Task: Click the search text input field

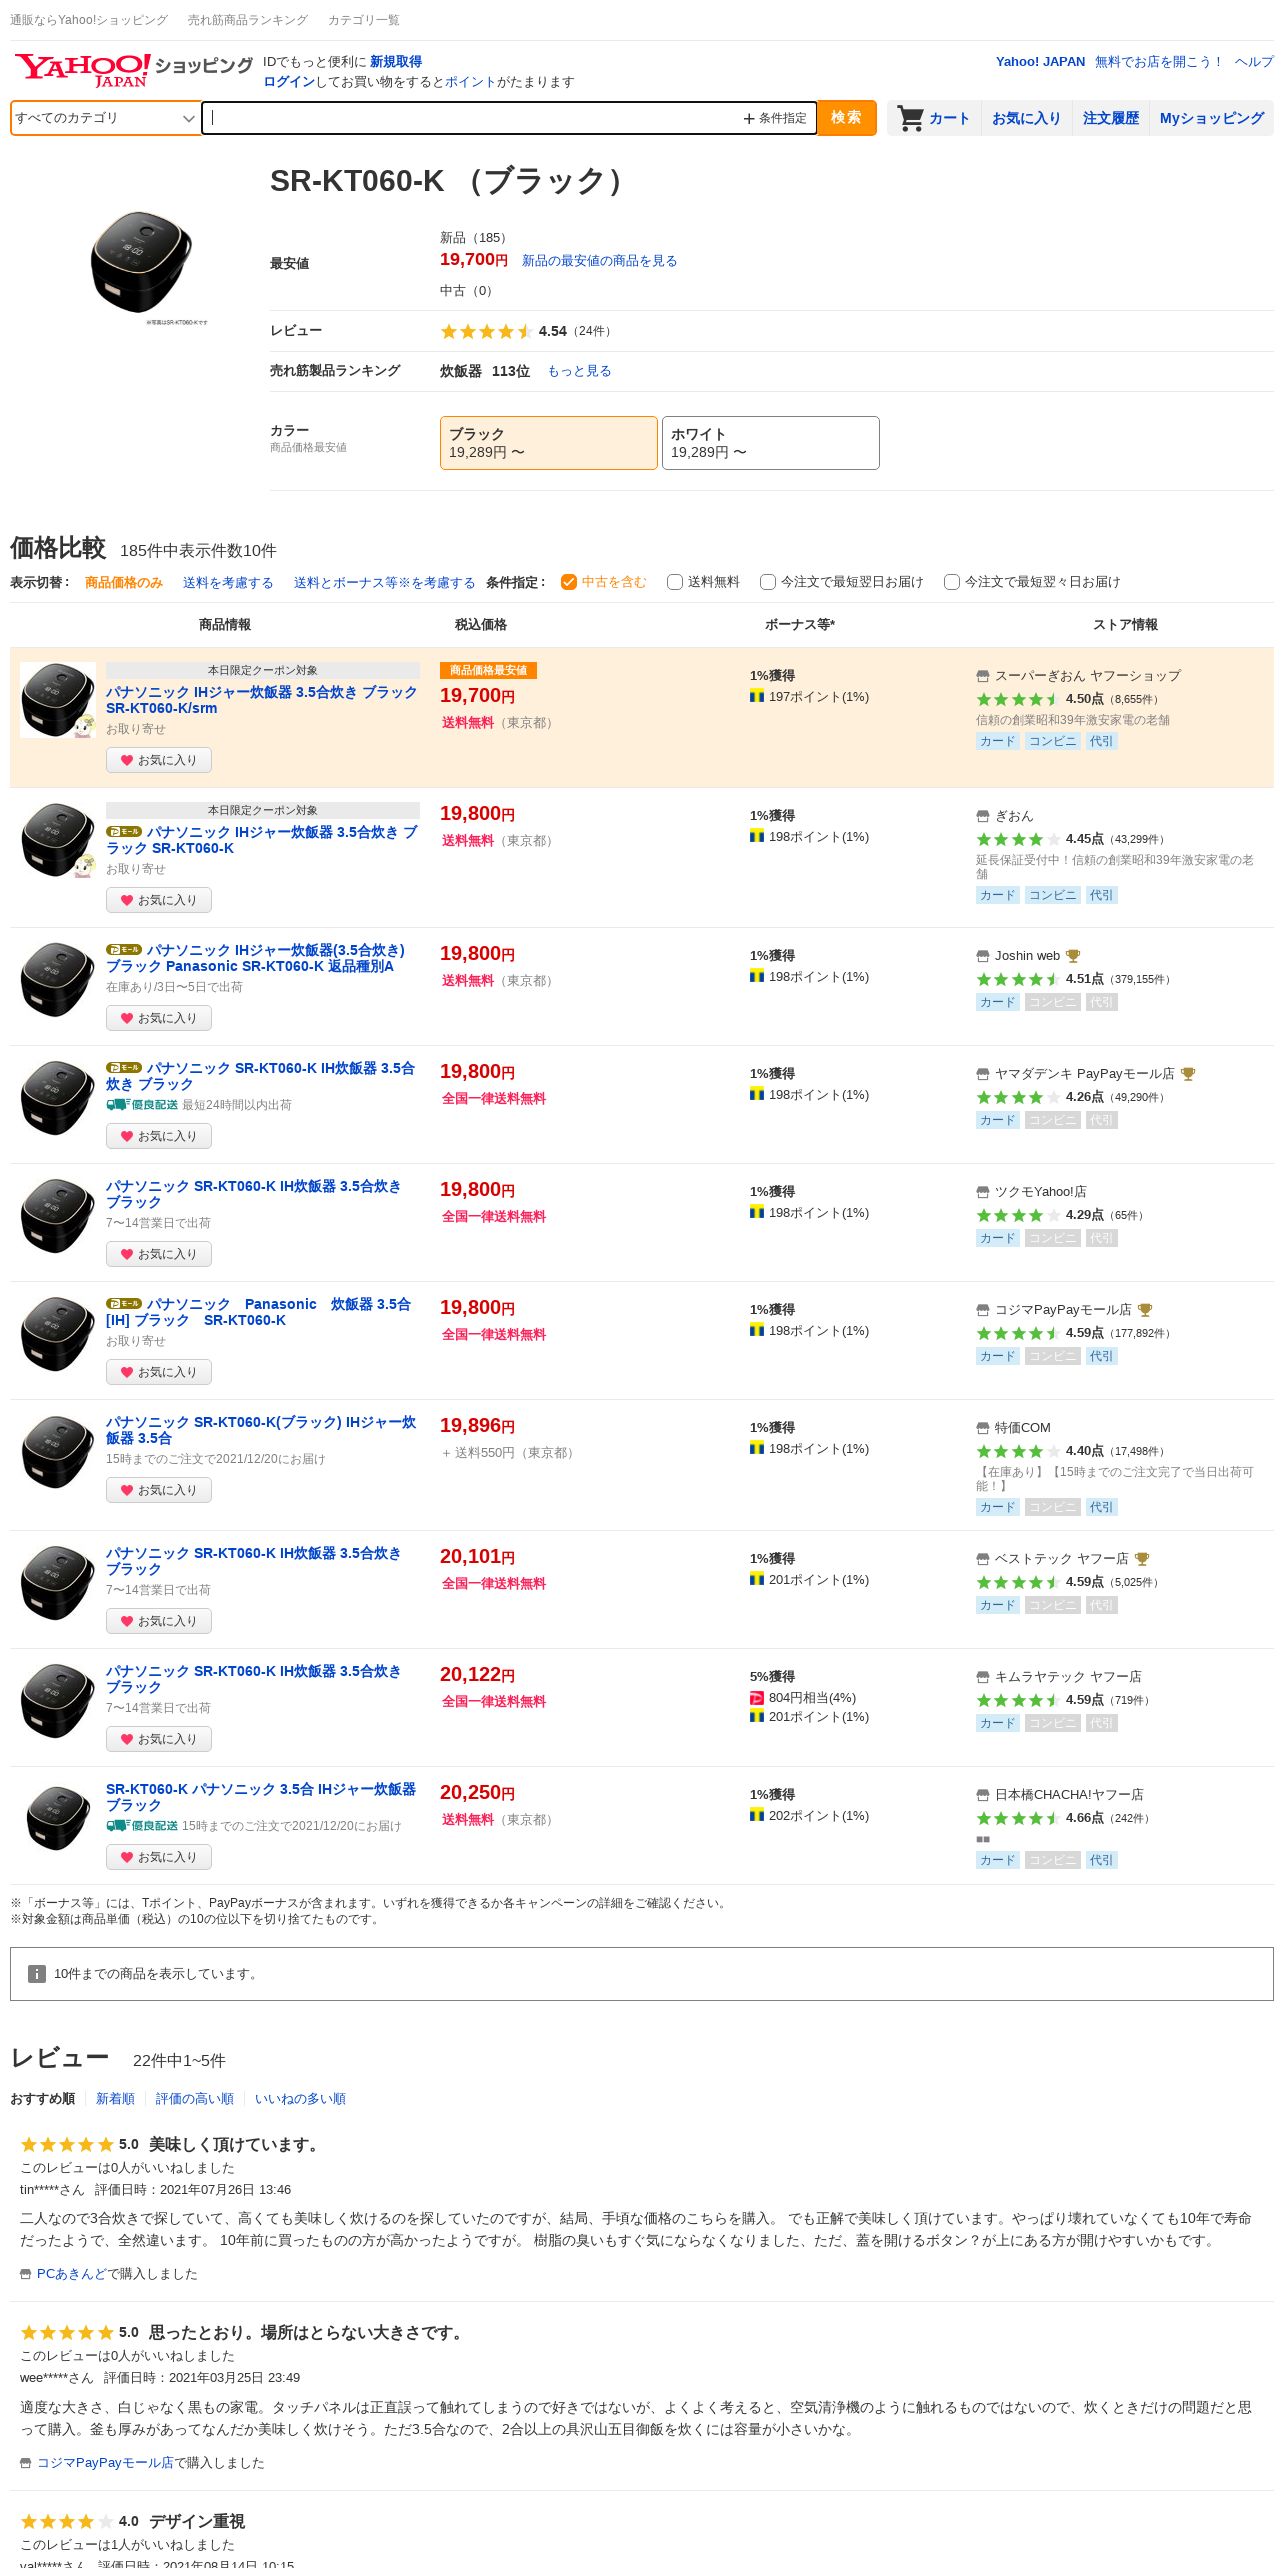Action: pyautogui.click(x=472, y=118)
